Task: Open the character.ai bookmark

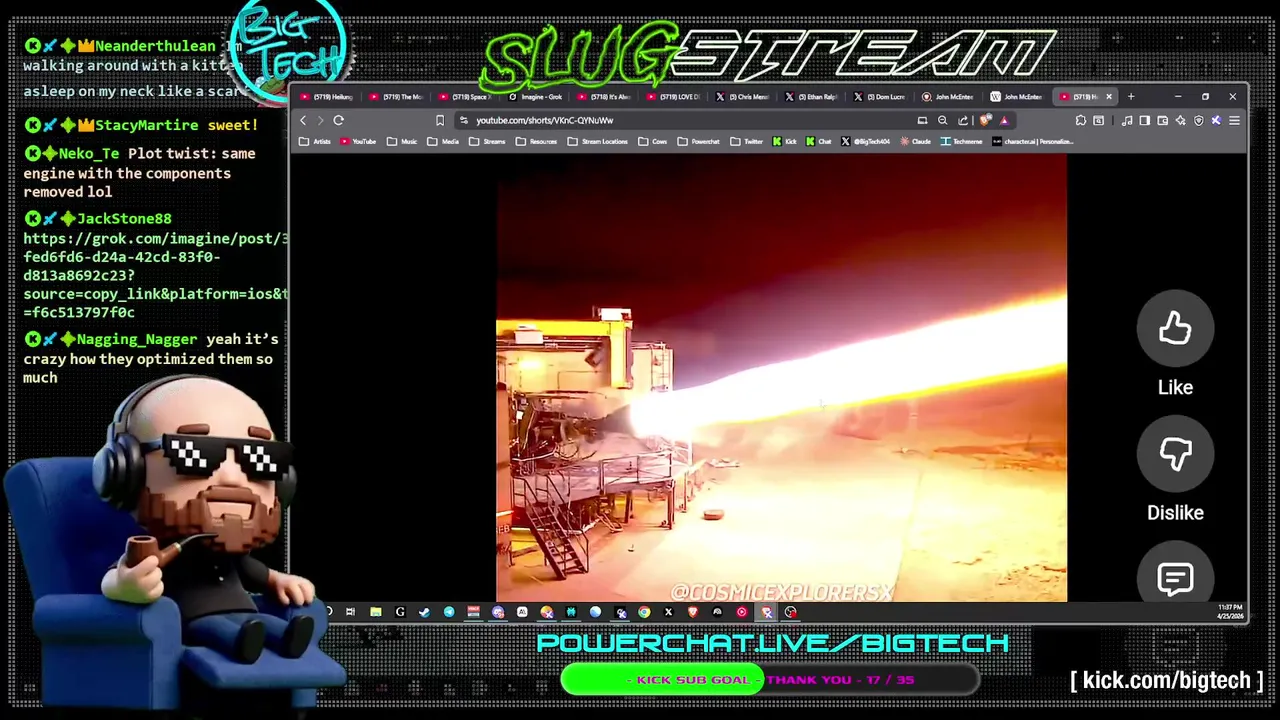Action: pos(1033,142)
